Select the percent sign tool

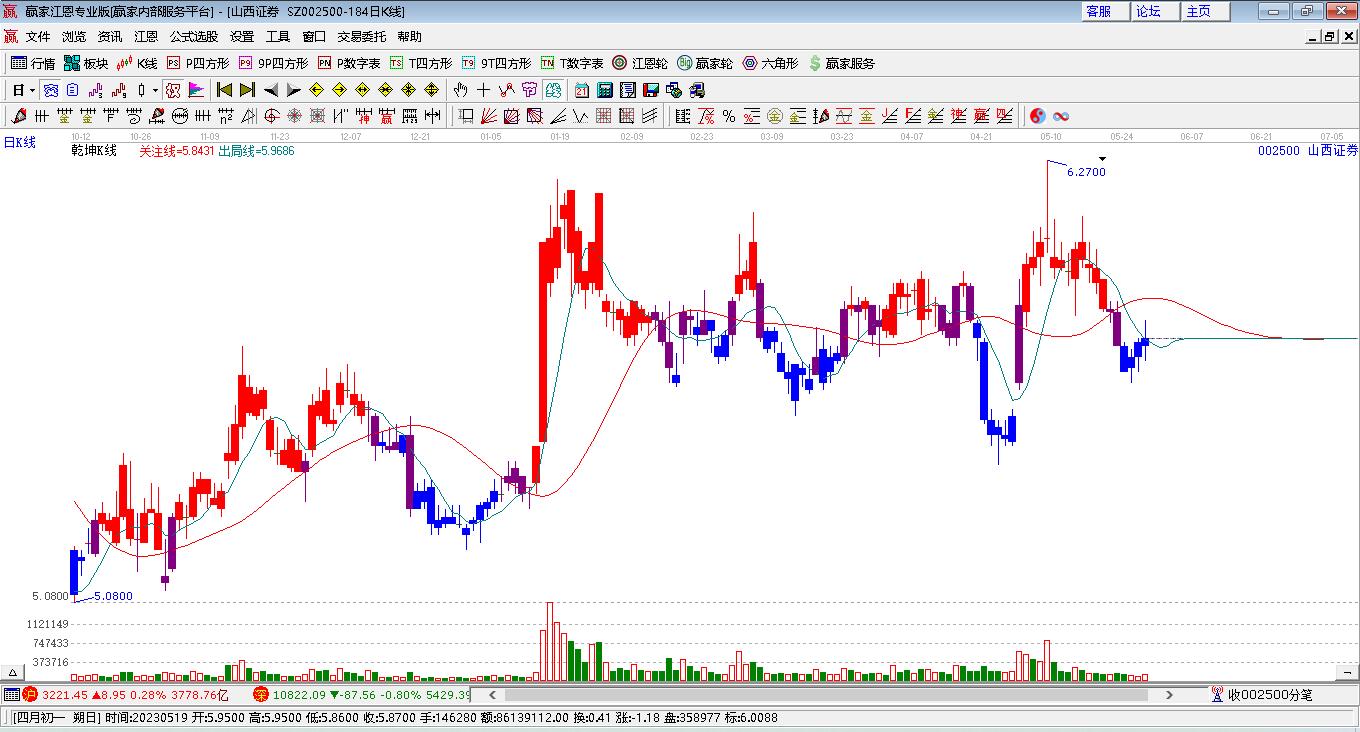(729, 116)
